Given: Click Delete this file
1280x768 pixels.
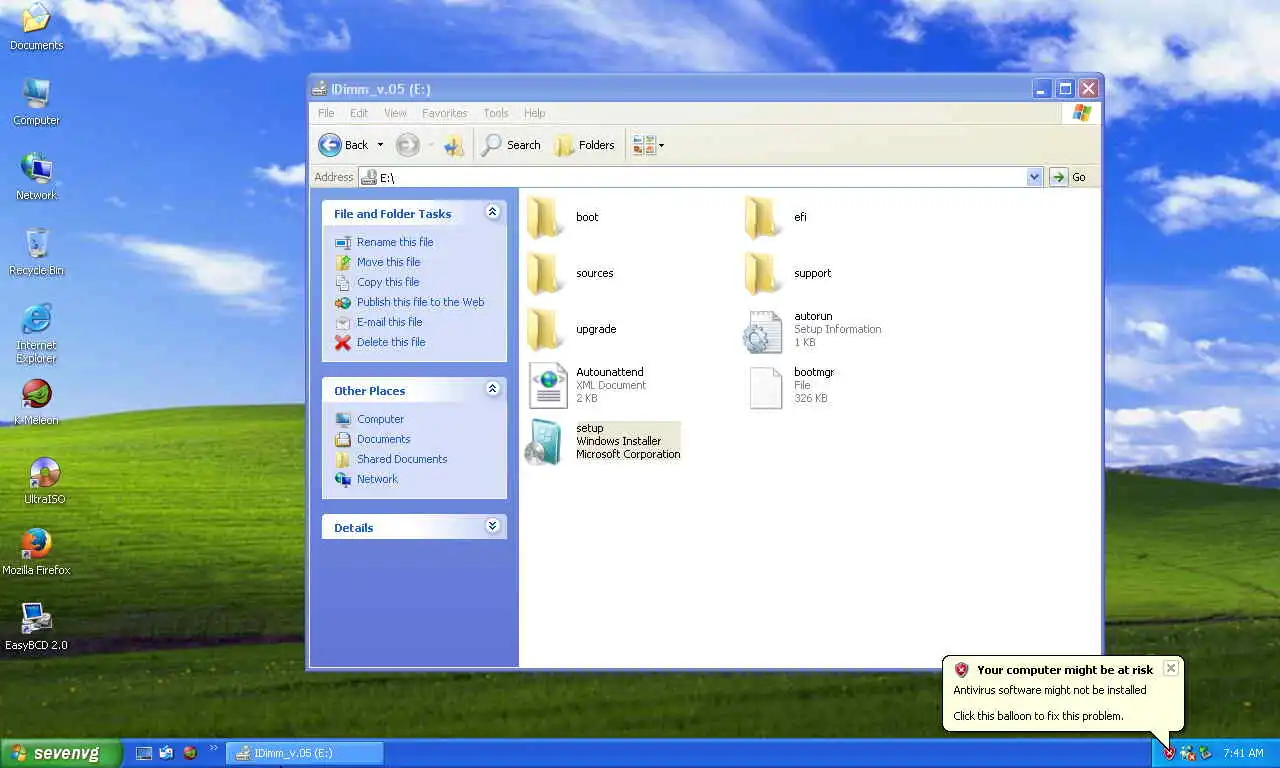Looking at the screenshot, I should click(380, 342).
